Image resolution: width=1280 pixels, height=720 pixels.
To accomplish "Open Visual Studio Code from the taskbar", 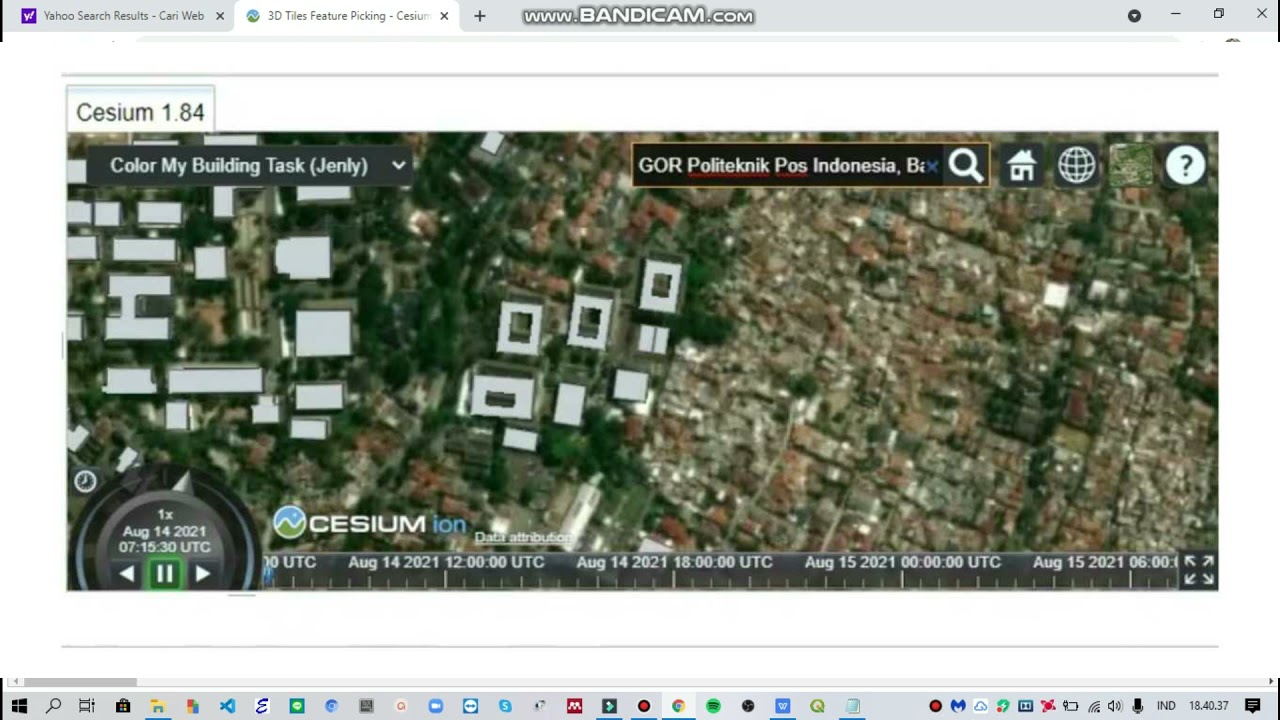I will point(227,706).
